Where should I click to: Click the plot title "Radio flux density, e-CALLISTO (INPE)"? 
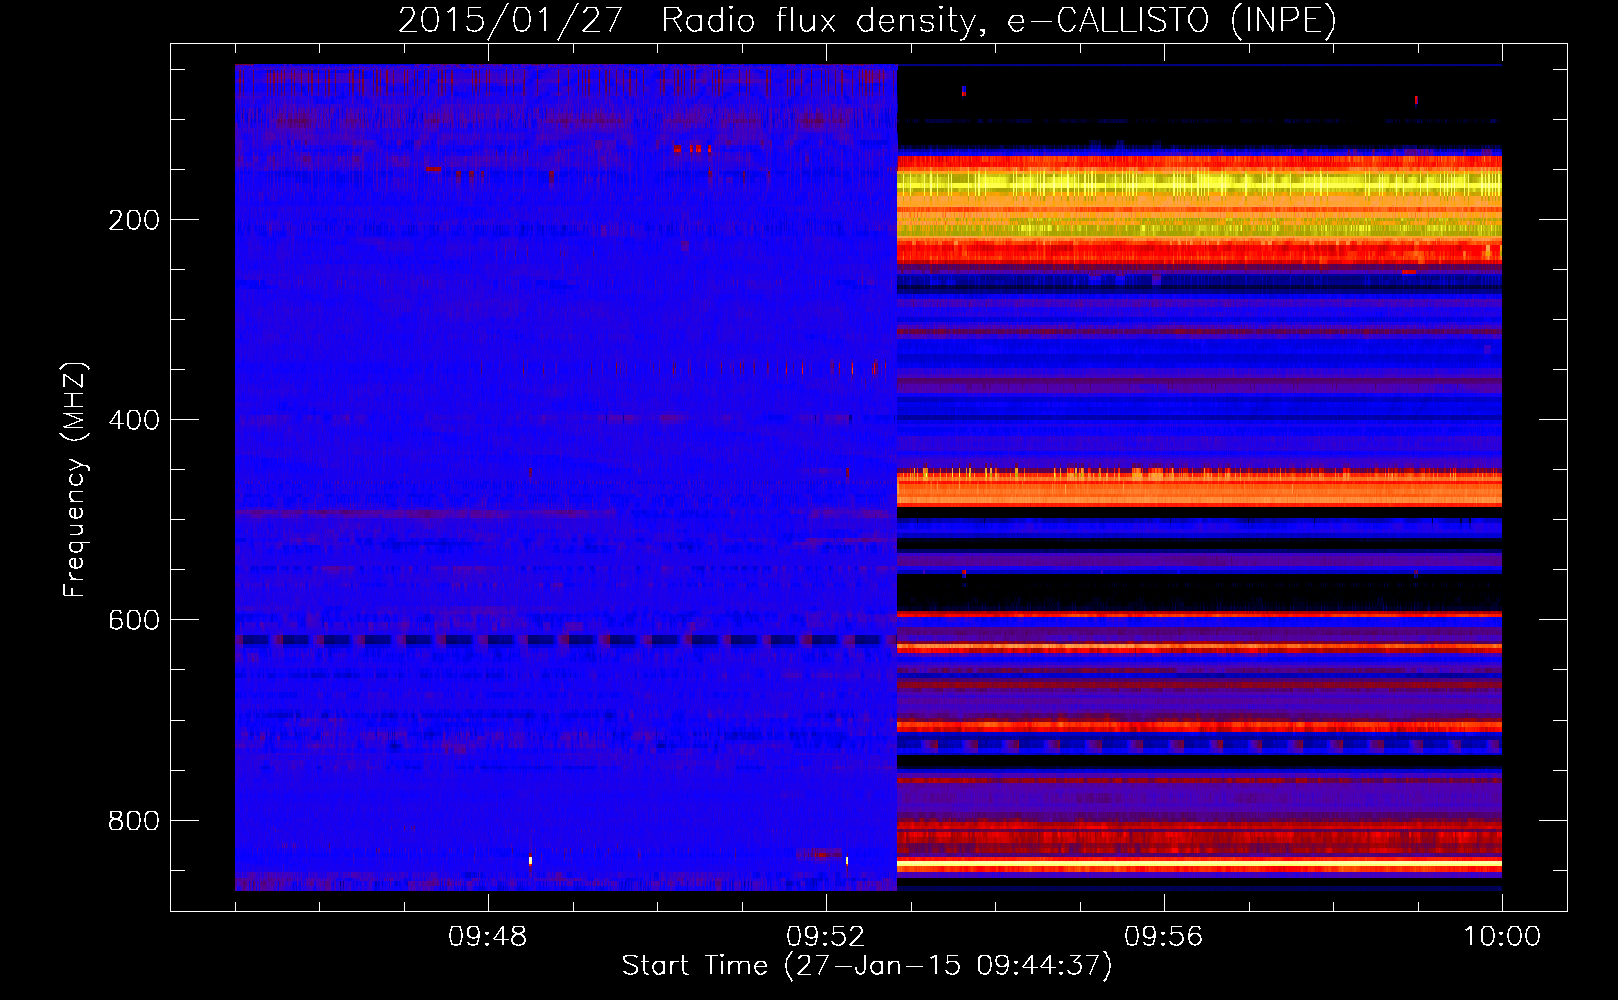tap(998, 20)
